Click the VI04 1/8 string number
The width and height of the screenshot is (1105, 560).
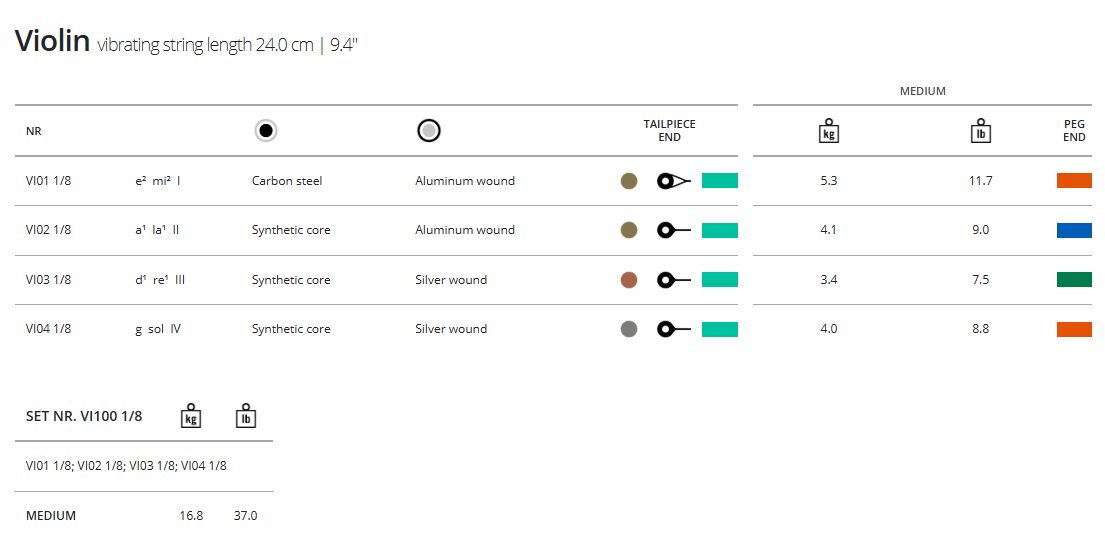pyautogui.click(x=48, y=329)
